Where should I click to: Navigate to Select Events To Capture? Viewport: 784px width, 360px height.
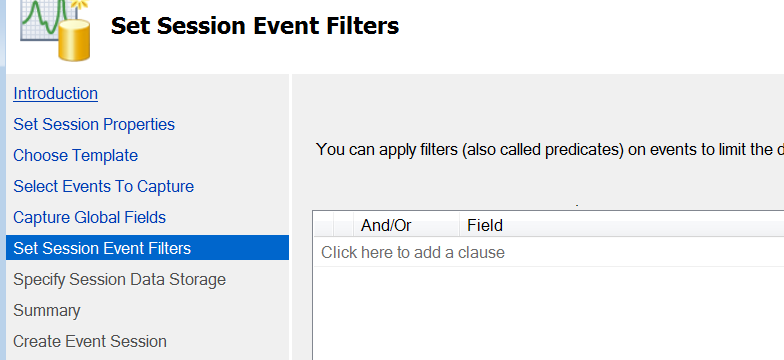(104, 186)
